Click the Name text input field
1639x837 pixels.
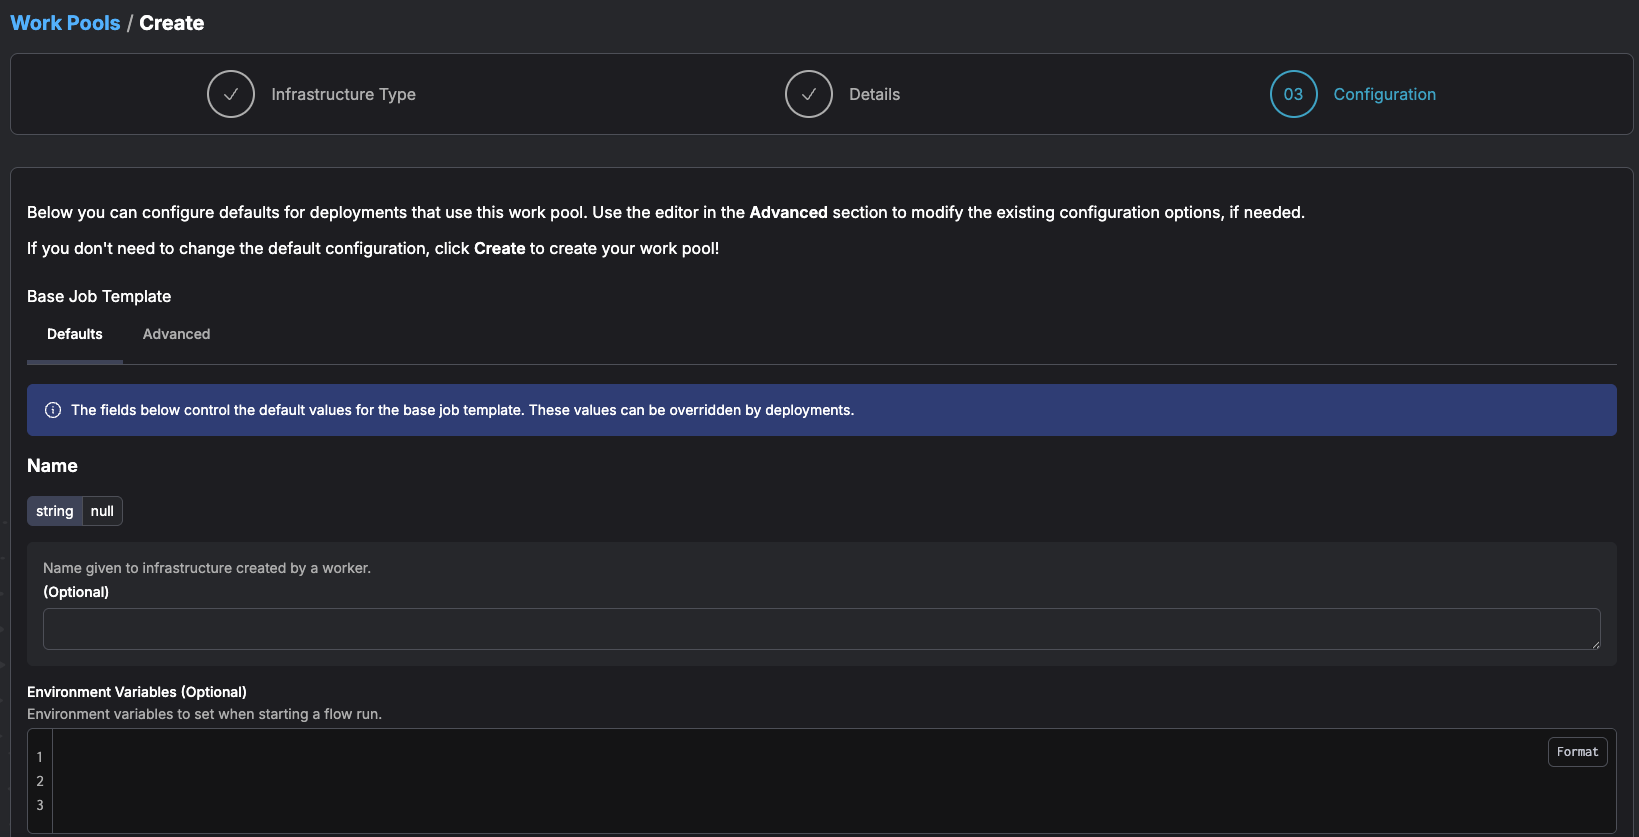[x=821, y=629]
